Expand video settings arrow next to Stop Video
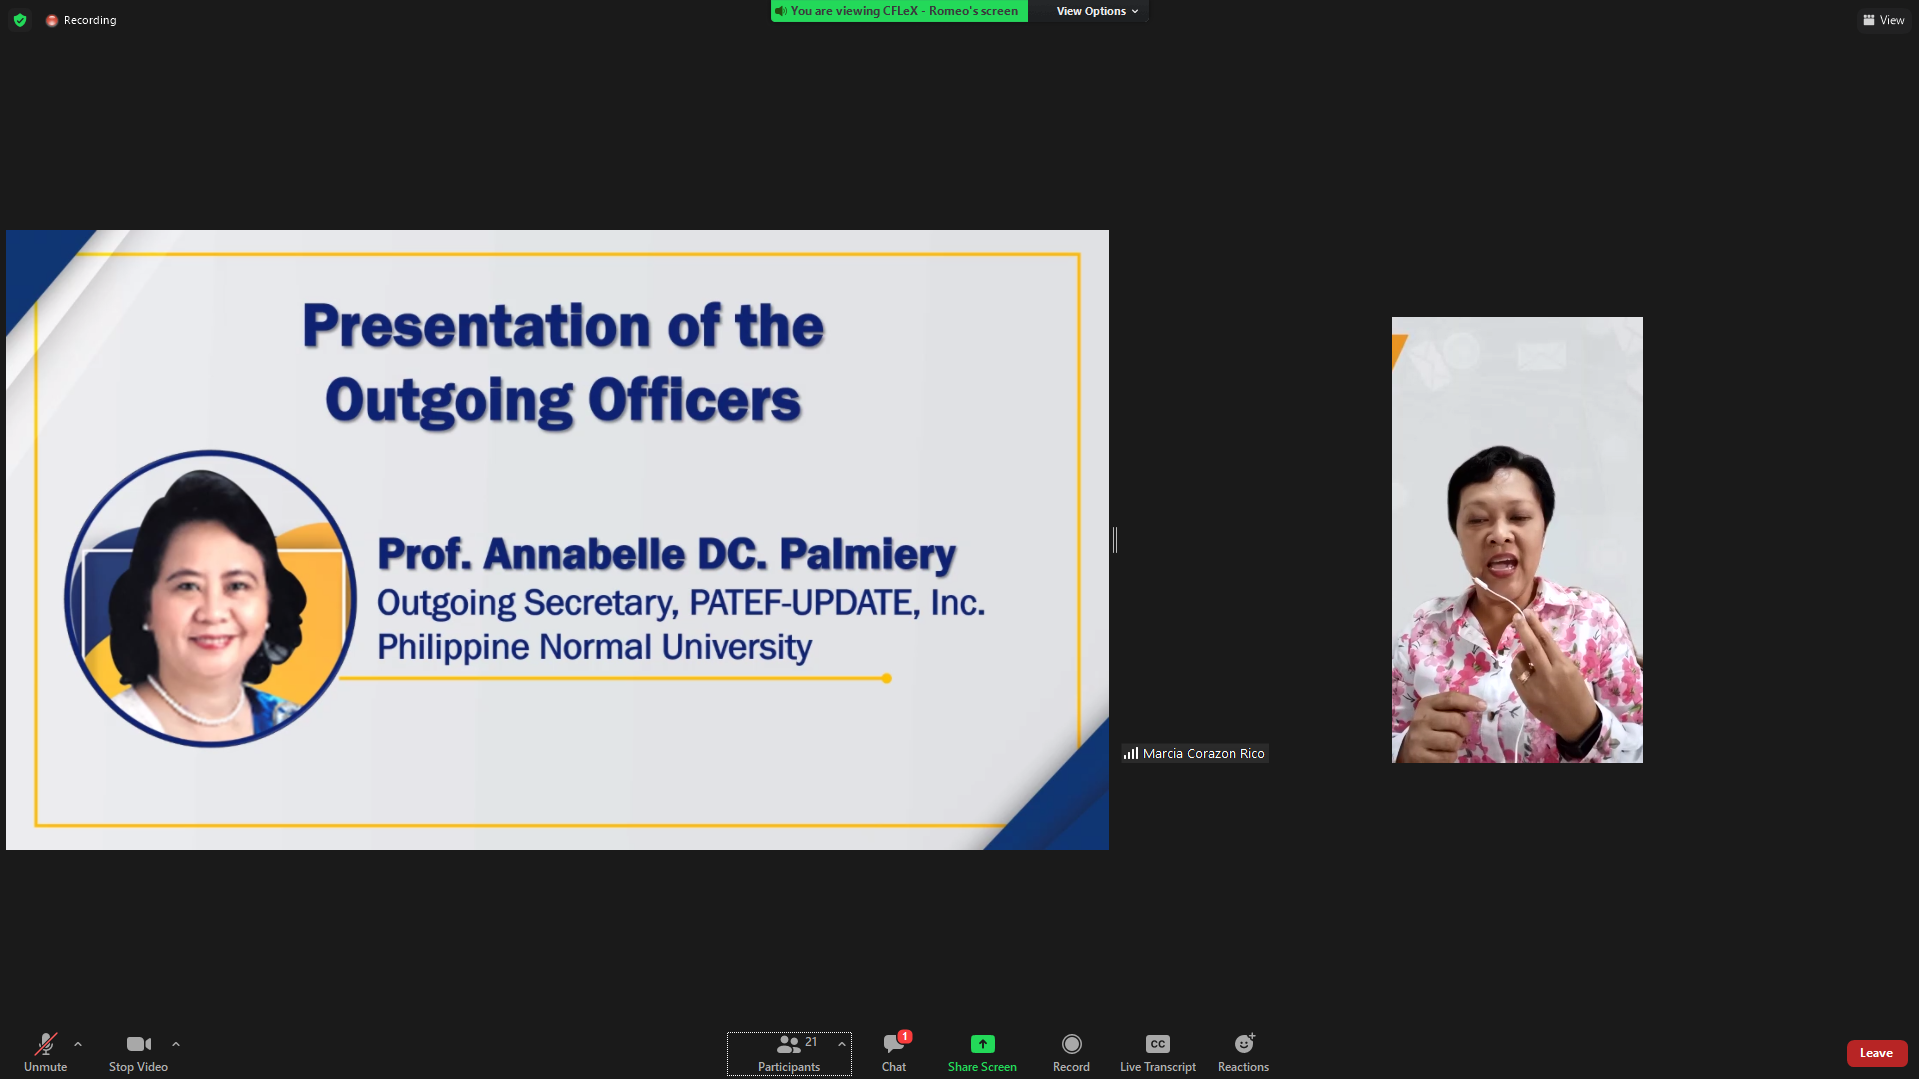 176,1044
